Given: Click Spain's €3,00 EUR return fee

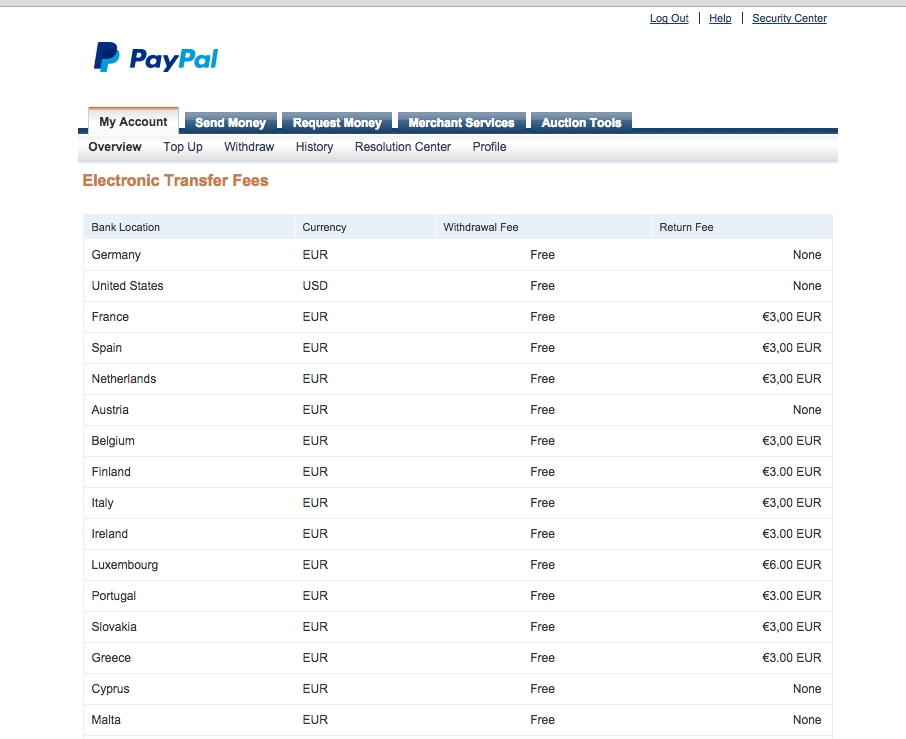Looking at the screenshot, I should coord(792,348).
